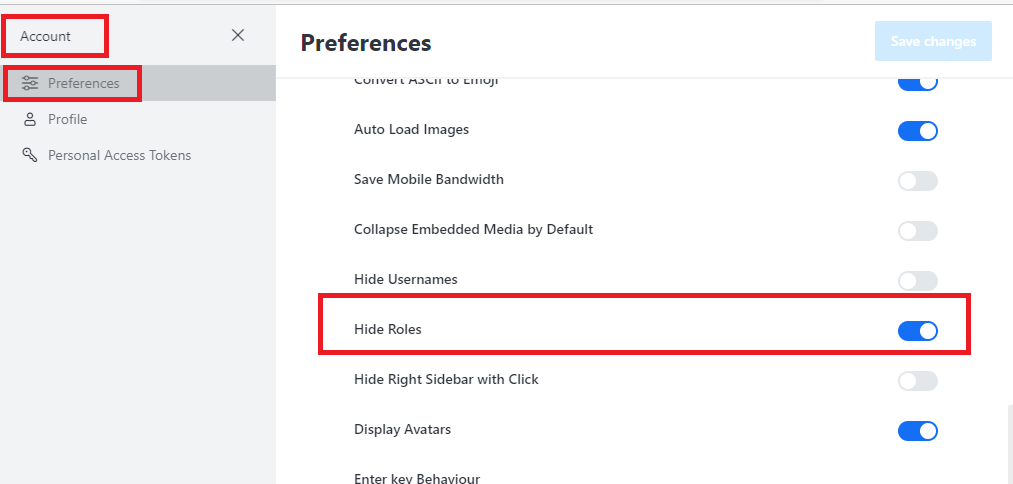1013x484 pixels.
Task: Click the Profile person icon
Action: pyautogui.click(x=30, y=119)
